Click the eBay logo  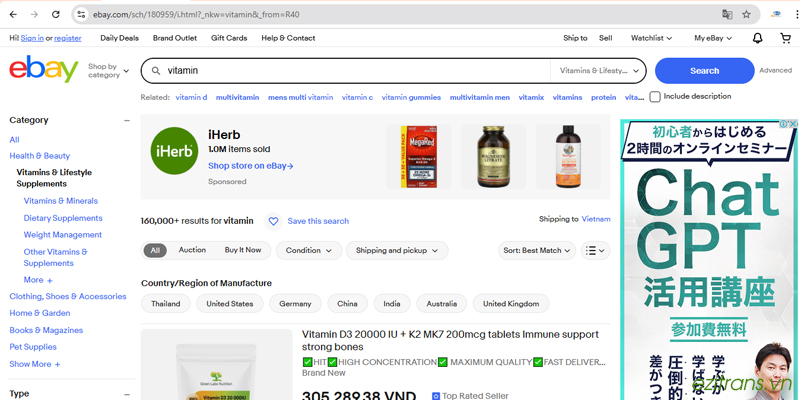pyautogui.click(x=44, y=69)
